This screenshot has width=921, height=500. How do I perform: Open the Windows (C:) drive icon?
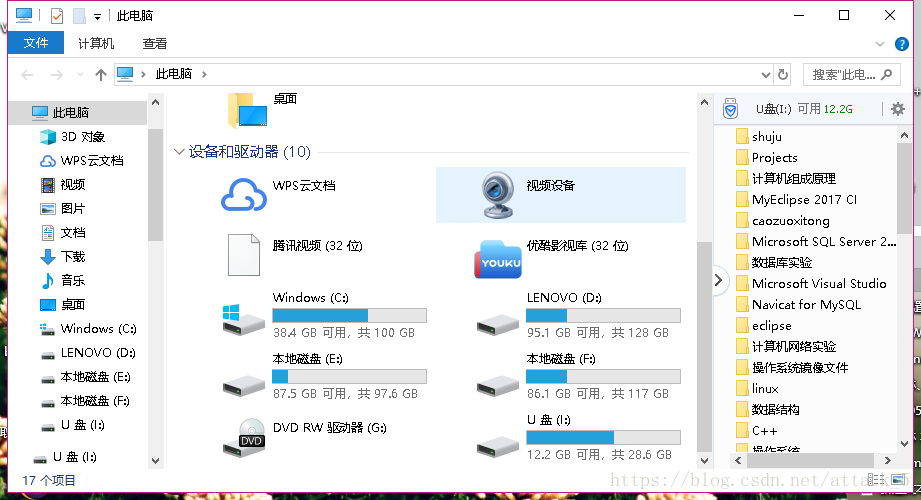[x=244, y=319]
